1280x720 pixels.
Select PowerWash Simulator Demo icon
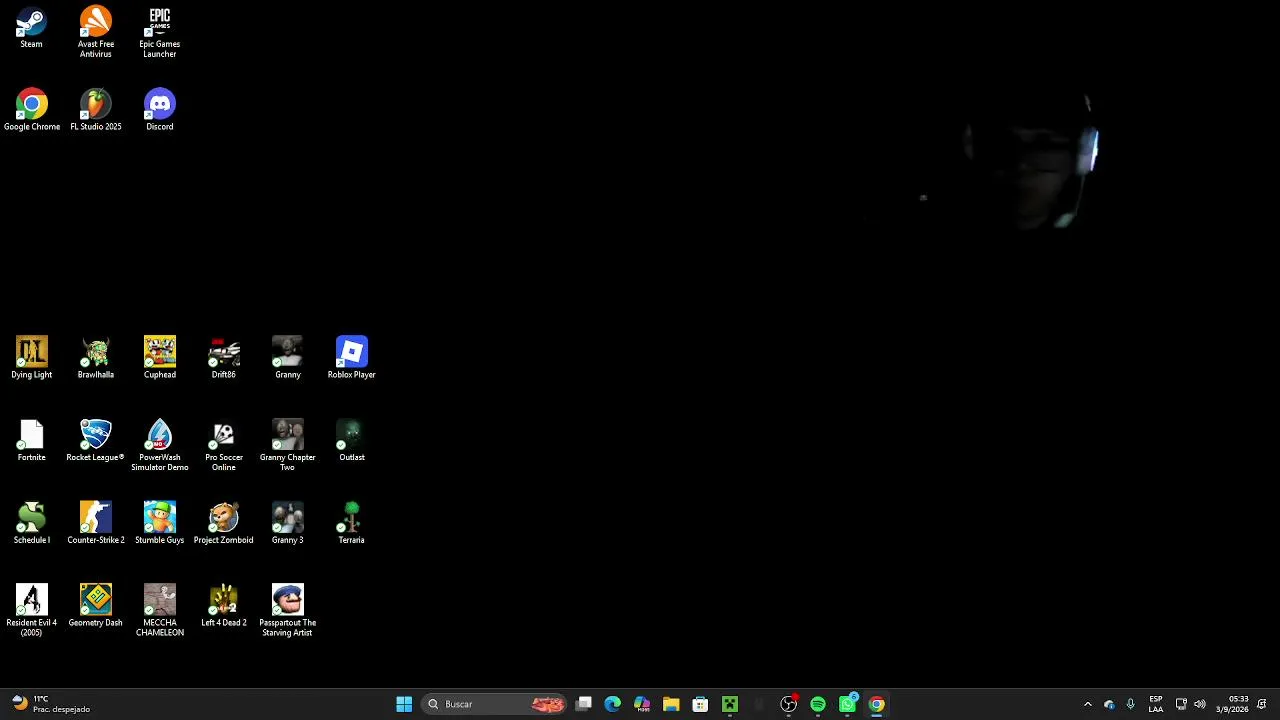[x=160, y=446]
